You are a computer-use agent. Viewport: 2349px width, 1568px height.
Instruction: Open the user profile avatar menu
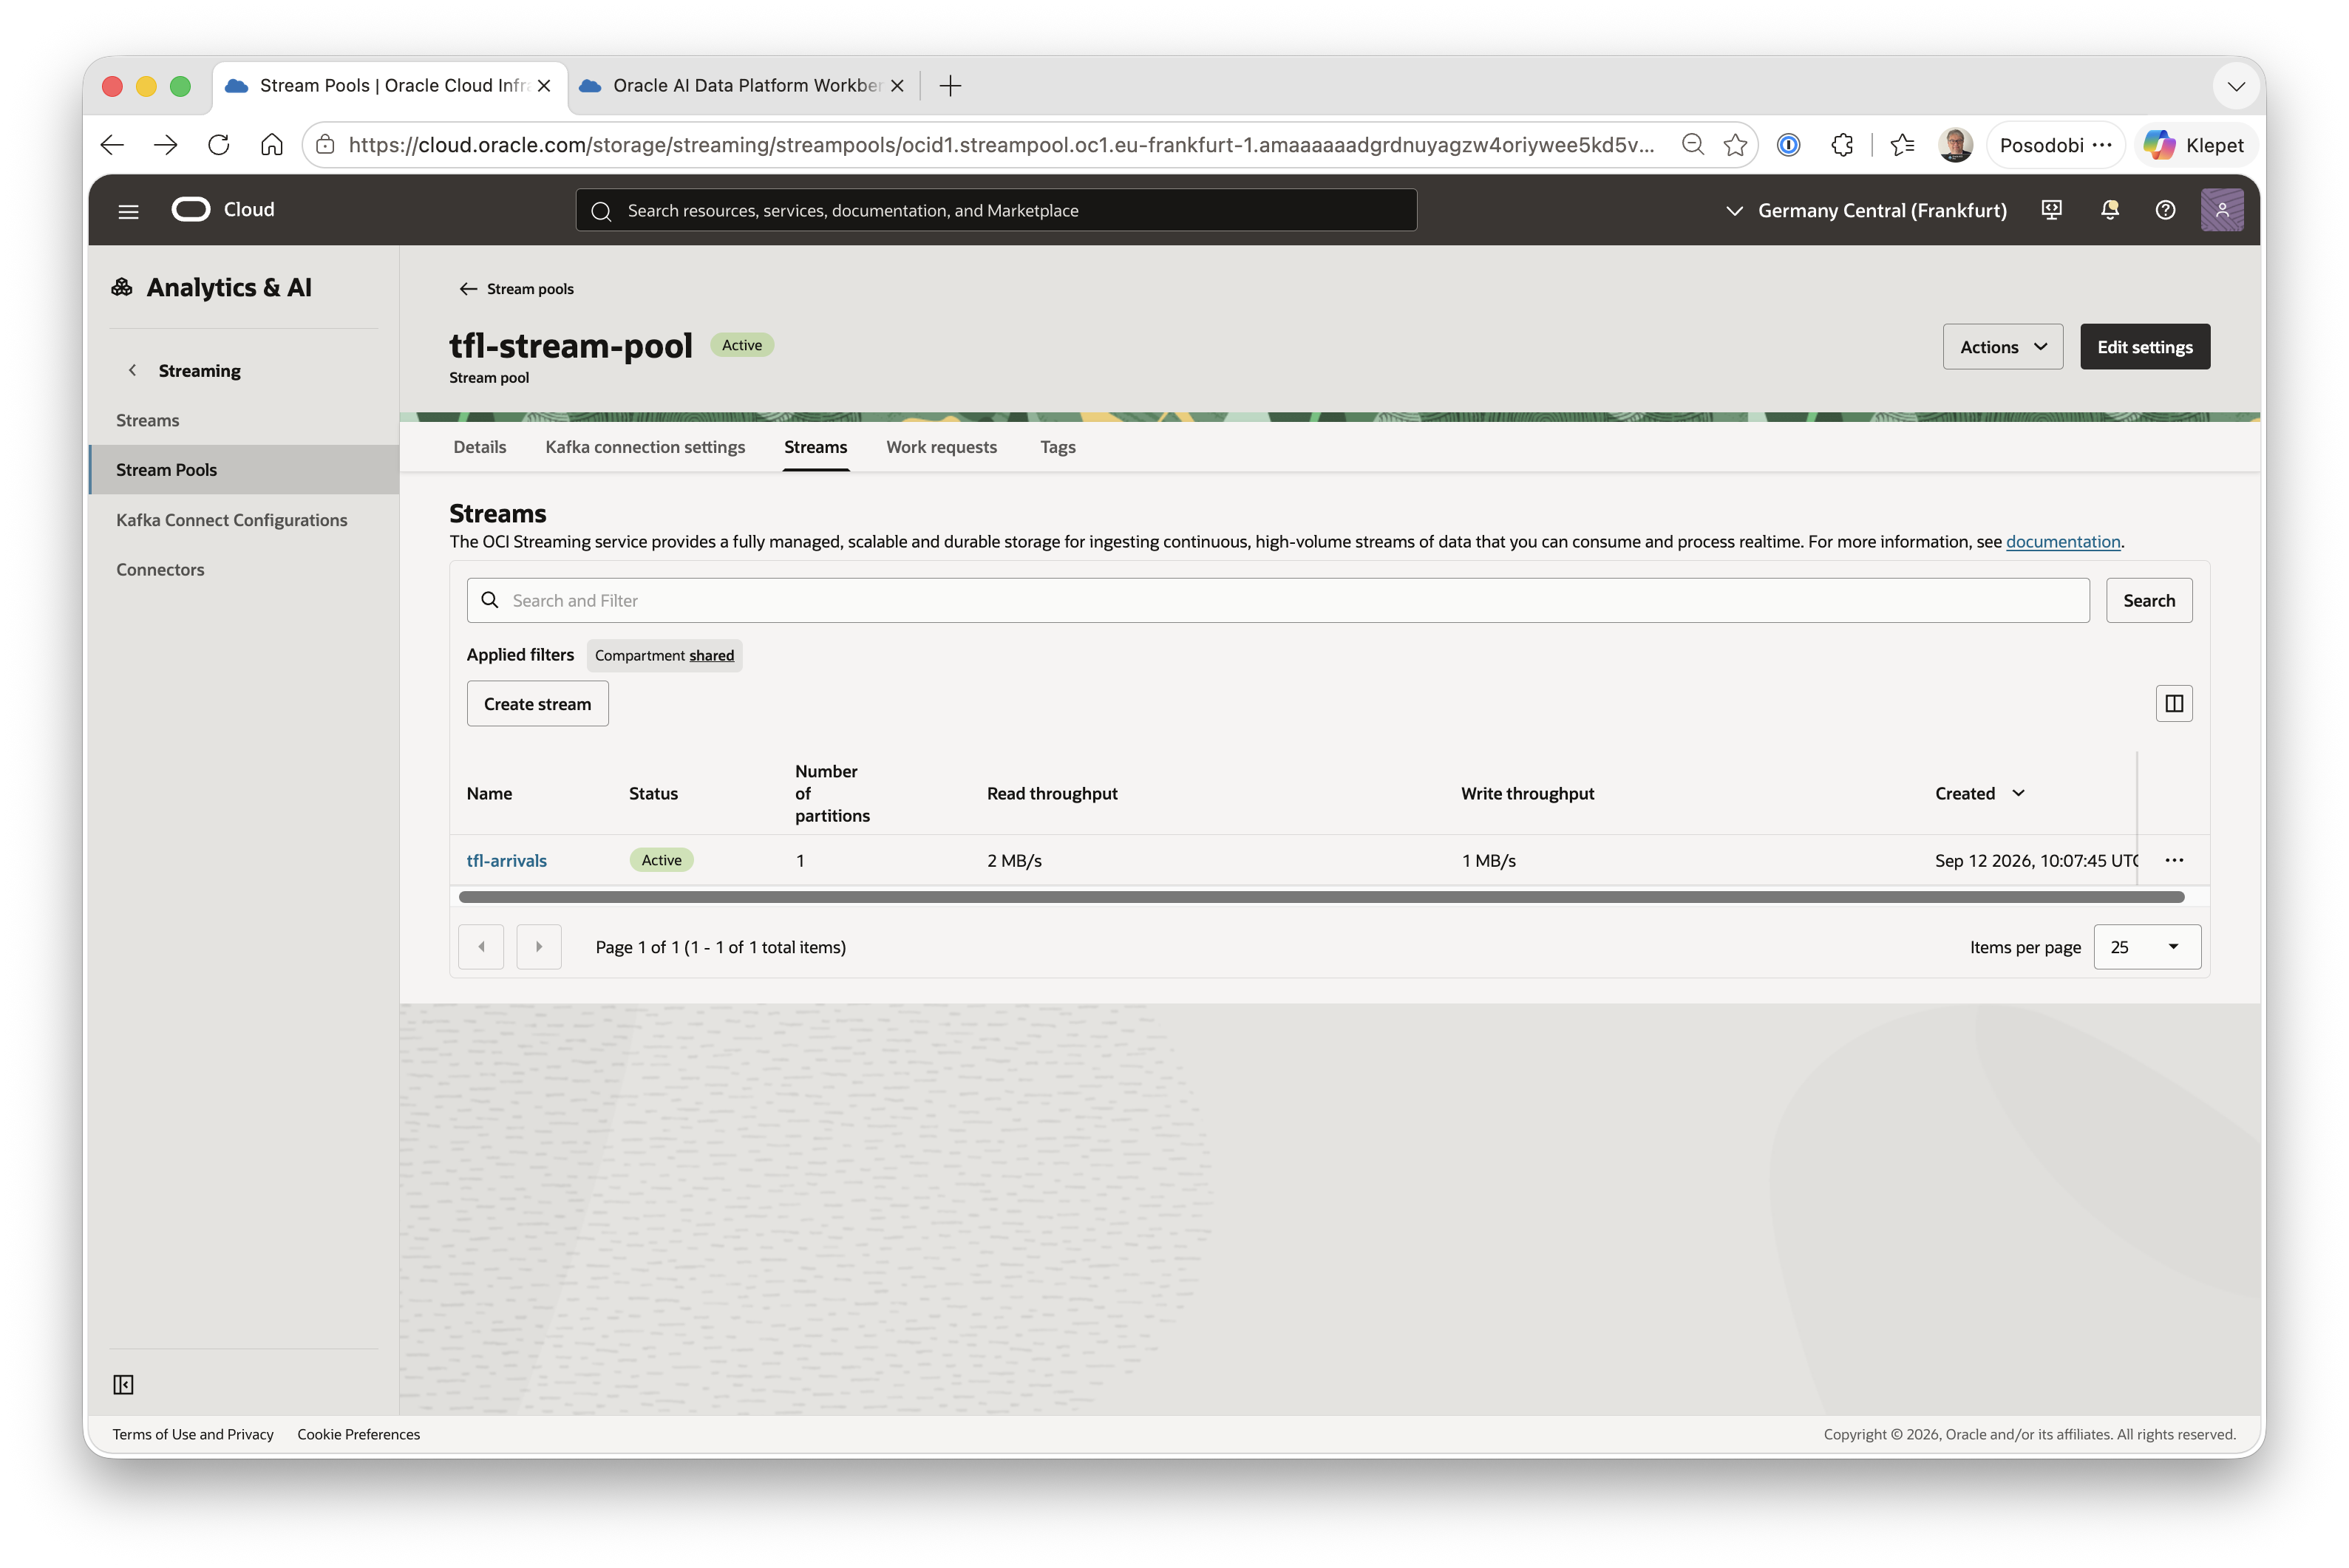[2221, 210]
